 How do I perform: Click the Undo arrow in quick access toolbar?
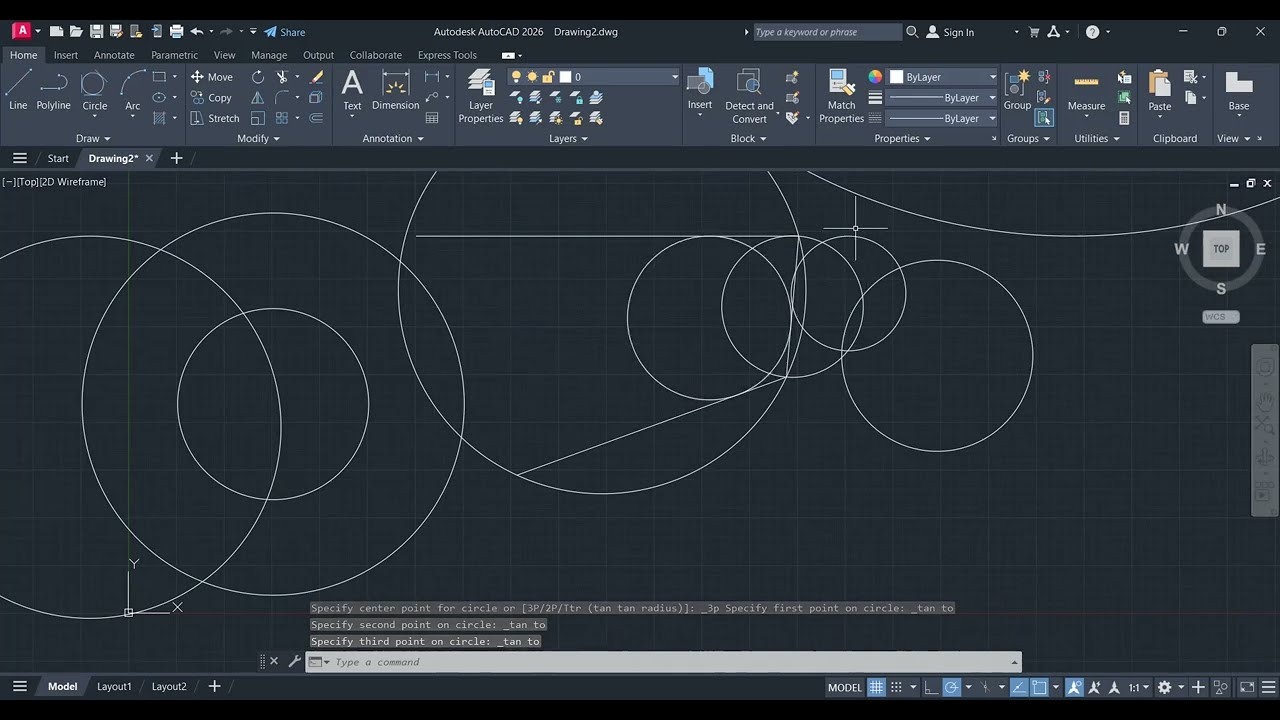pos(197,32)
